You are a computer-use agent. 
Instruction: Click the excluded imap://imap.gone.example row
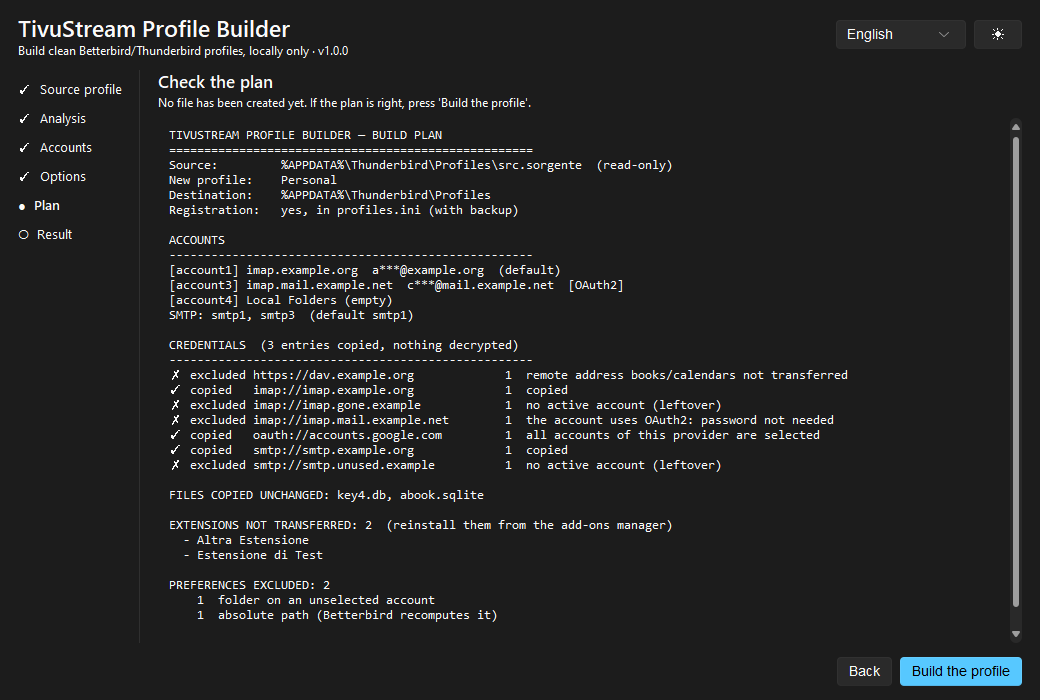tap(445, 405)
